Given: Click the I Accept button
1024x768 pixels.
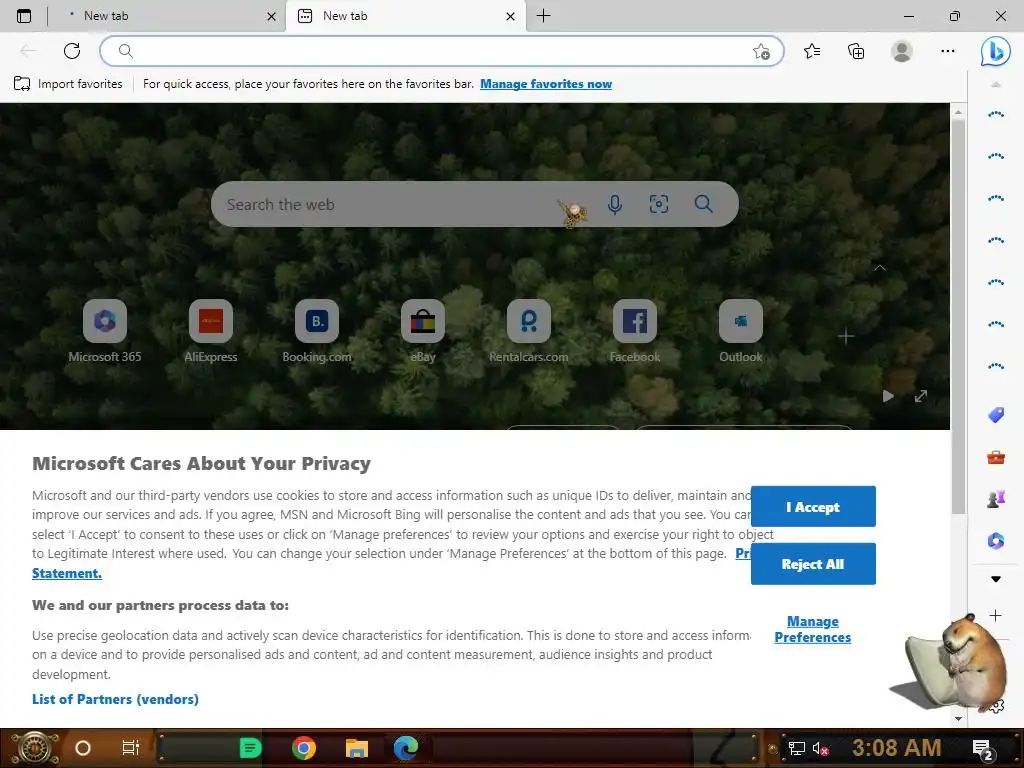Looking at the screenshot, I should tap(813, 506).
